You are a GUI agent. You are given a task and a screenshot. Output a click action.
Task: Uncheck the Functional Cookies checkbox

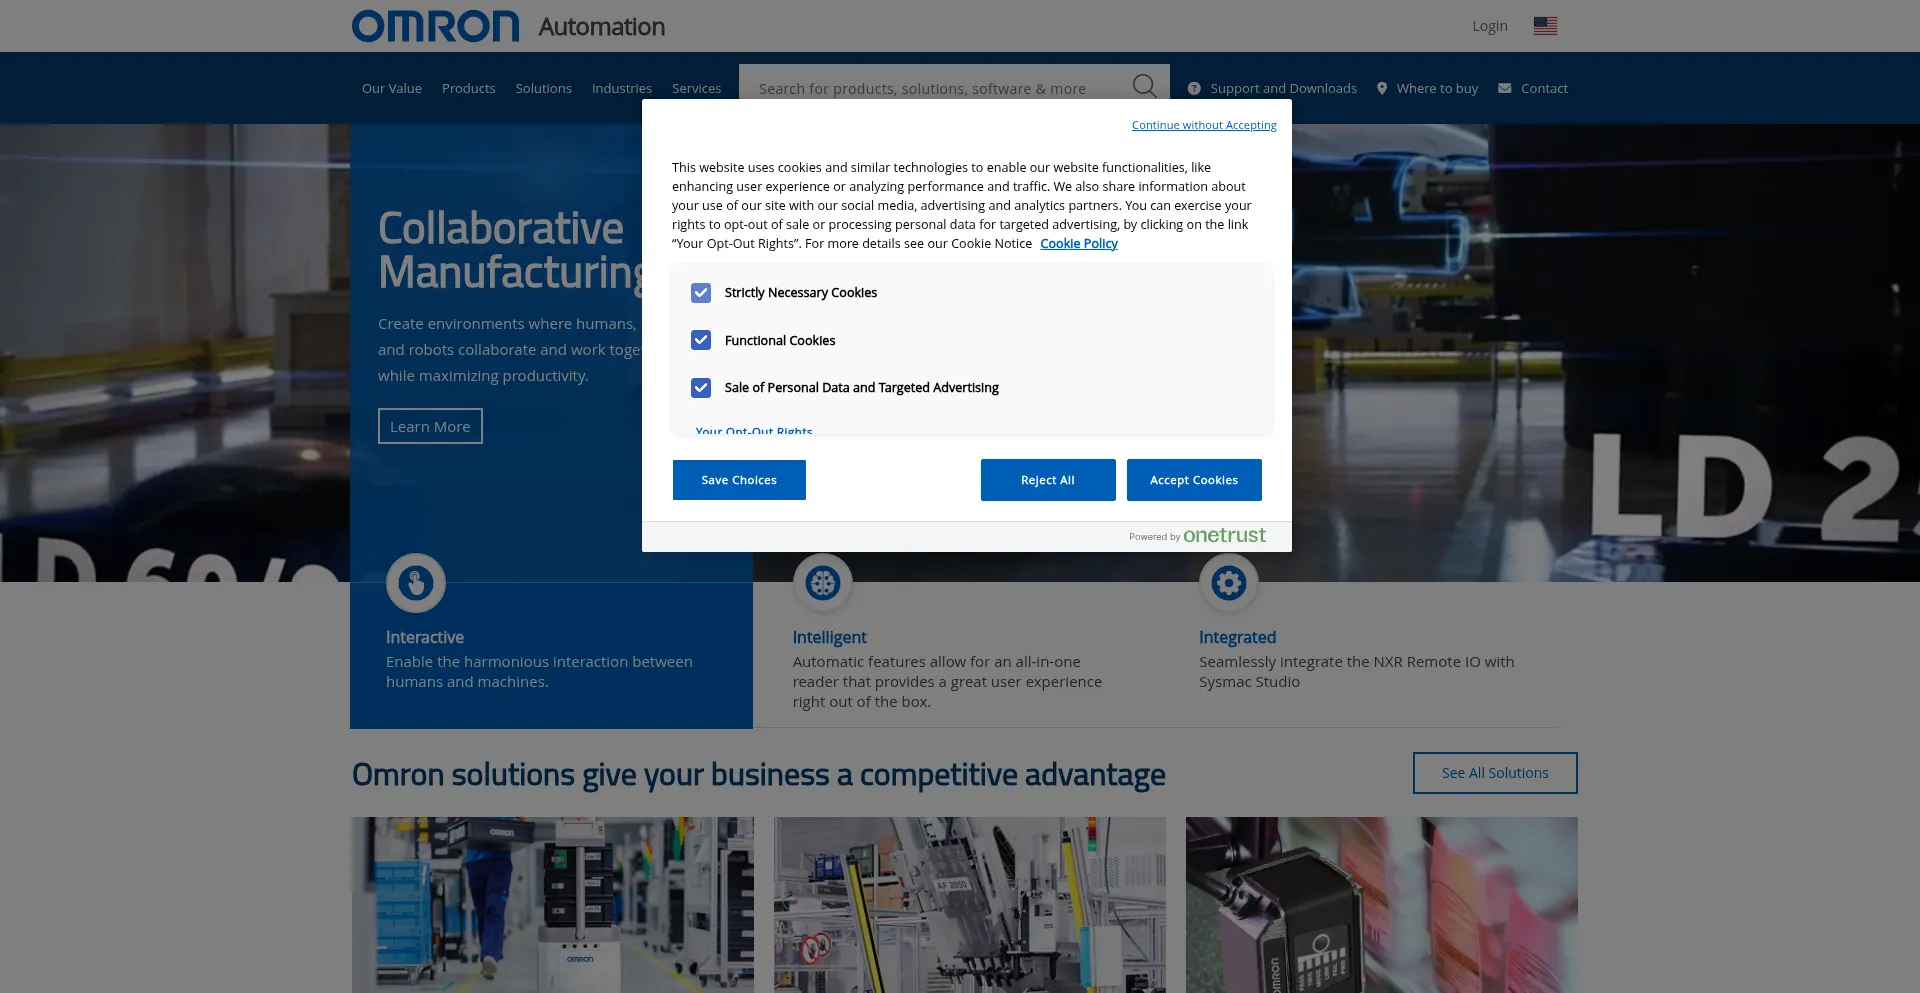pos(701,341)
